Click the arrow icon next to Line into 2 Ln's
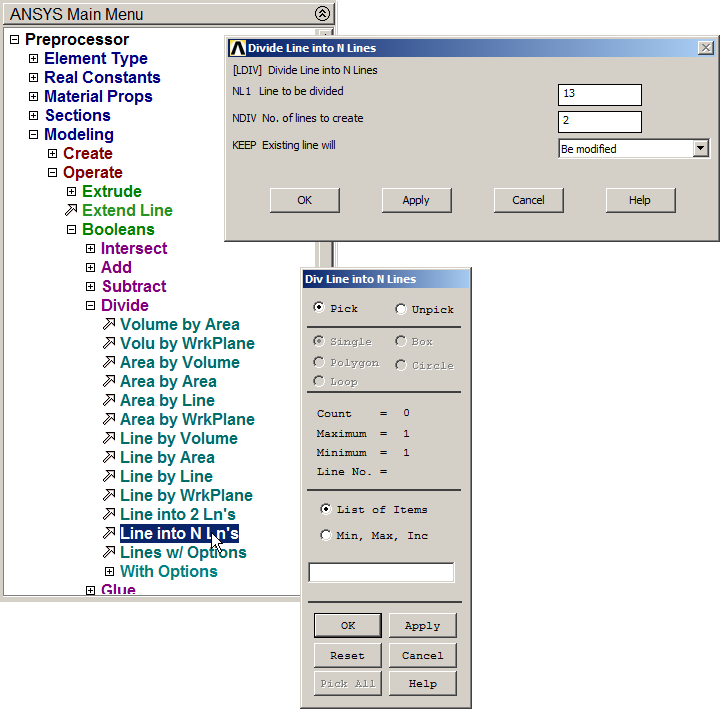720x710 pixels. pyautogui.click(x=109, y=515)
